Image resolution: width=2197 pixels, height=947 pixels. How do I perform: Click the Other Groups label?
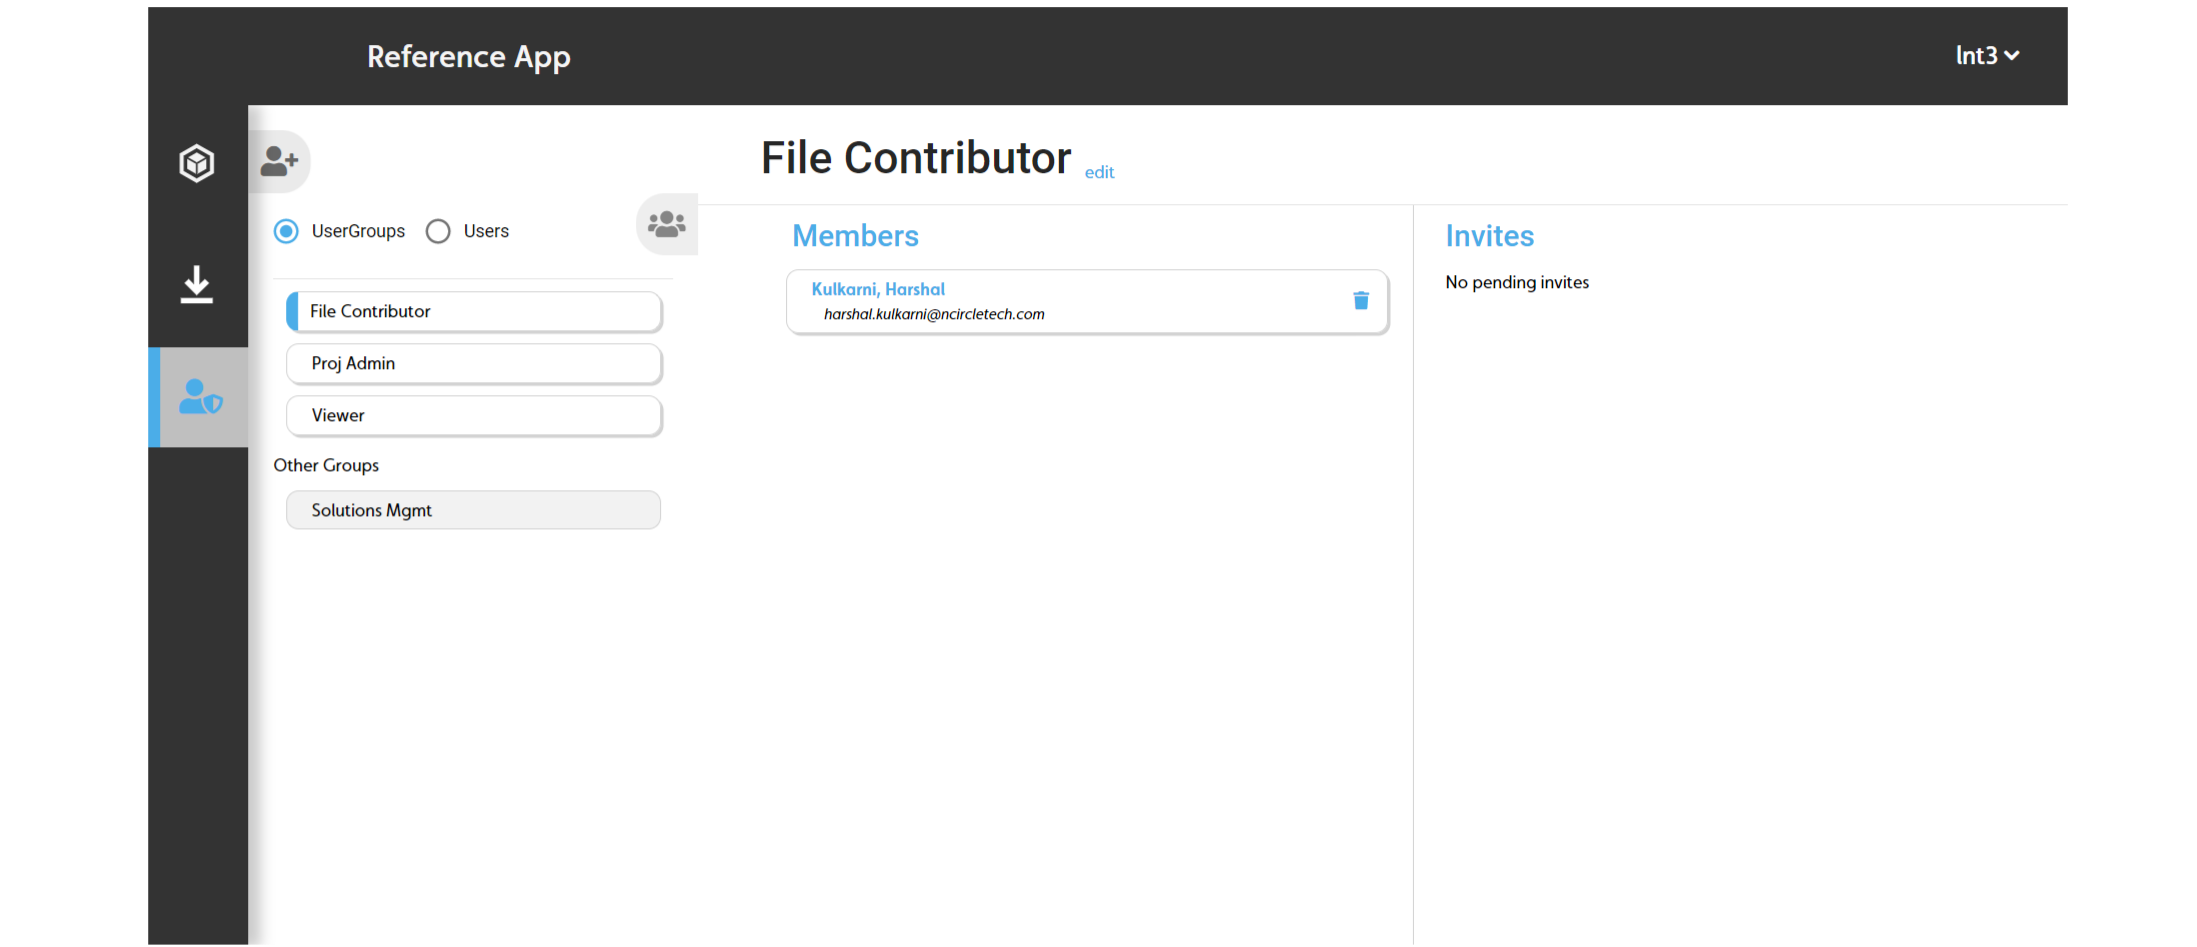point(326,465)
